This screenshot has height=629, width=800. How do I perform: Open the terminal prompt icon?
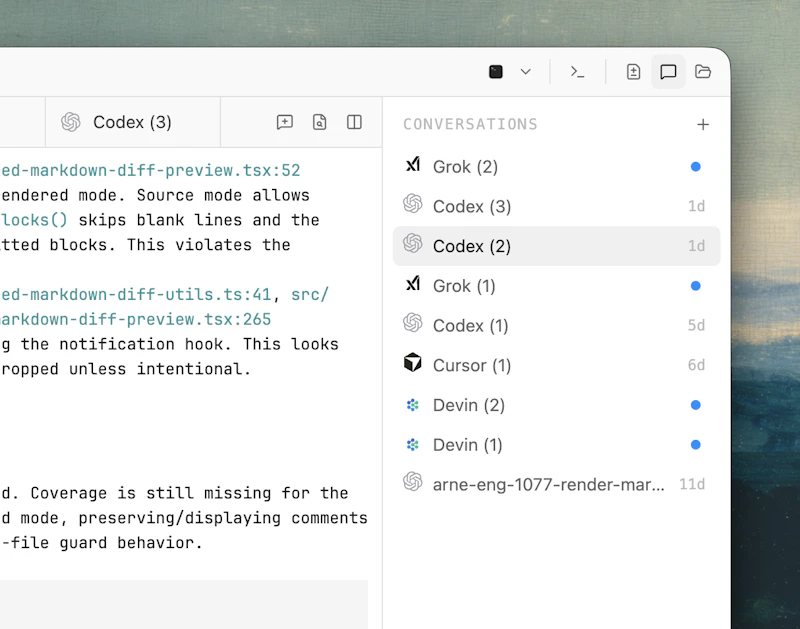pos(577,72)
